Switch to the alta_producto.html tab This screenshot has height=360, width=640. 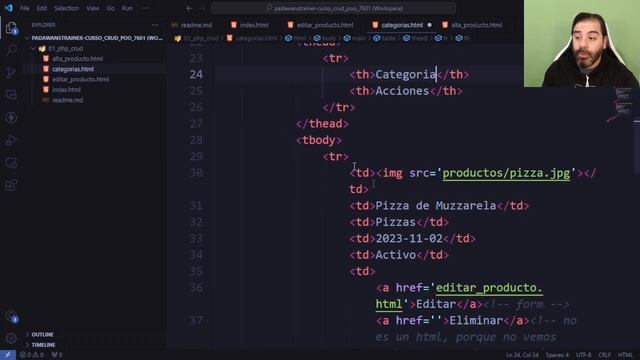pos(472,25)
